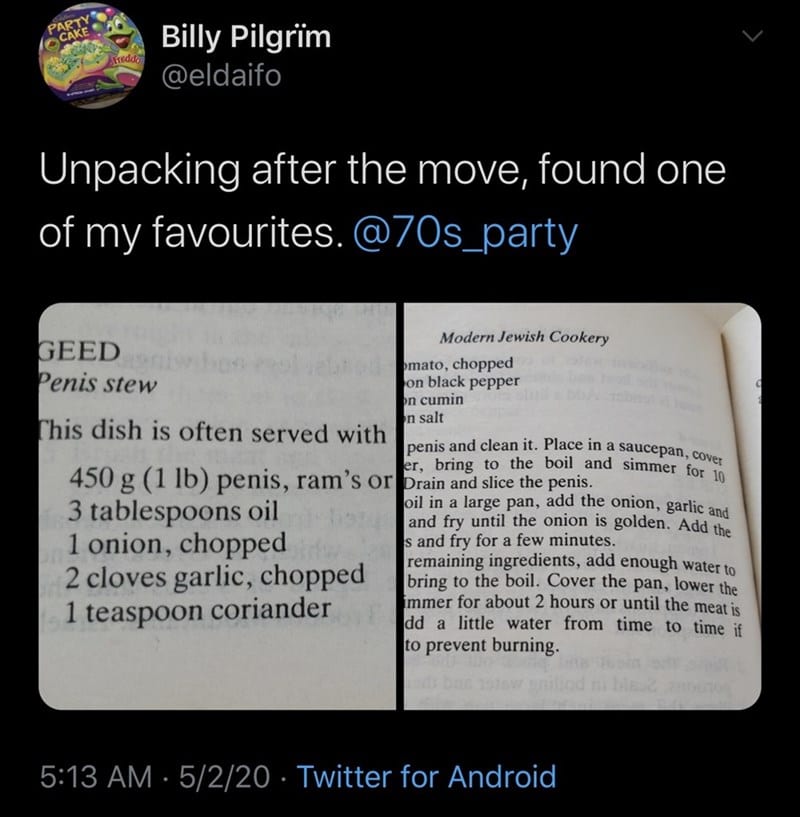Open Billy Pilgrïm's profile via display name
The height and width of the screenshot is (817, 800).
pos(245,38)
